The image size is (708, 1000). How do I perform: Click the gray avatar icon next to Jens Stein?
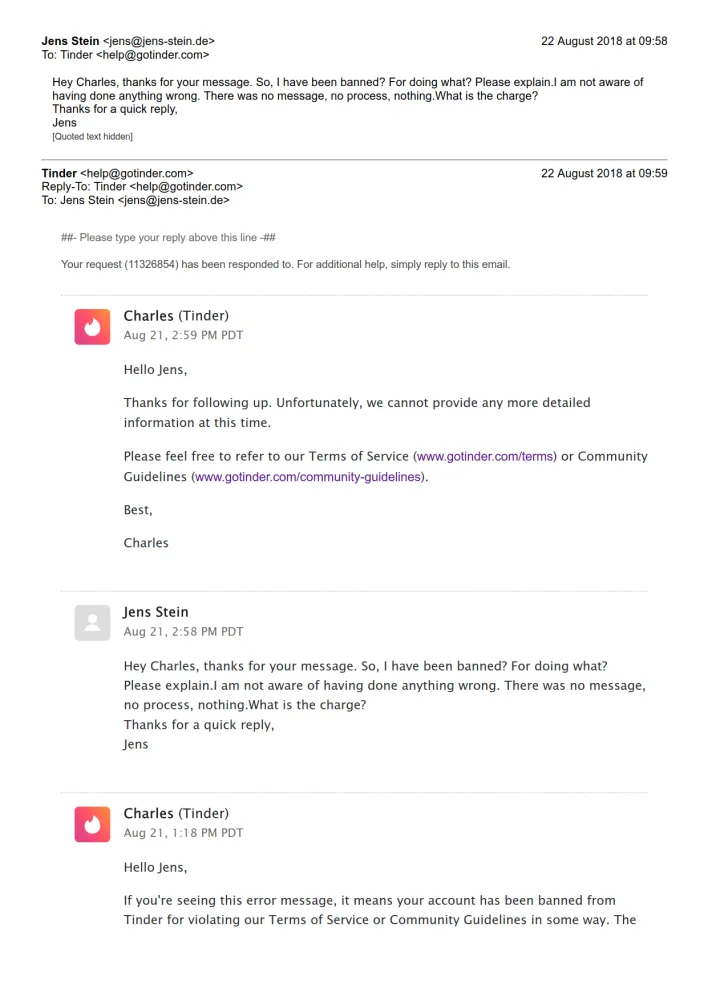(92, 623)
